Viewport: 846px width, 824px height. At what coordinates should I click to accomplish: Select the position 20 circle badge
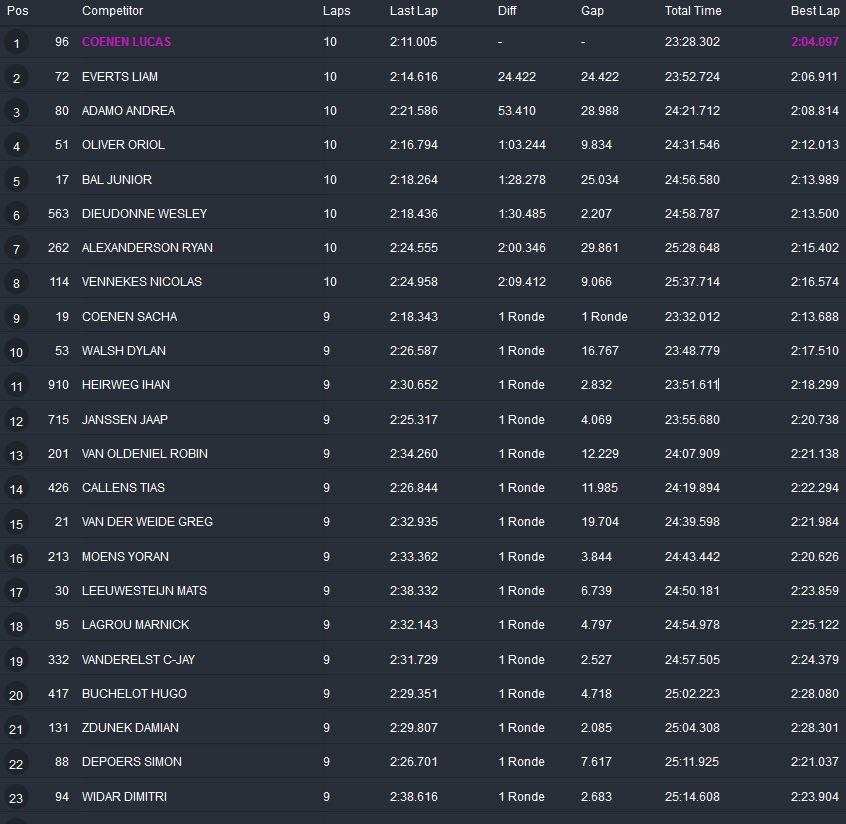16,695
